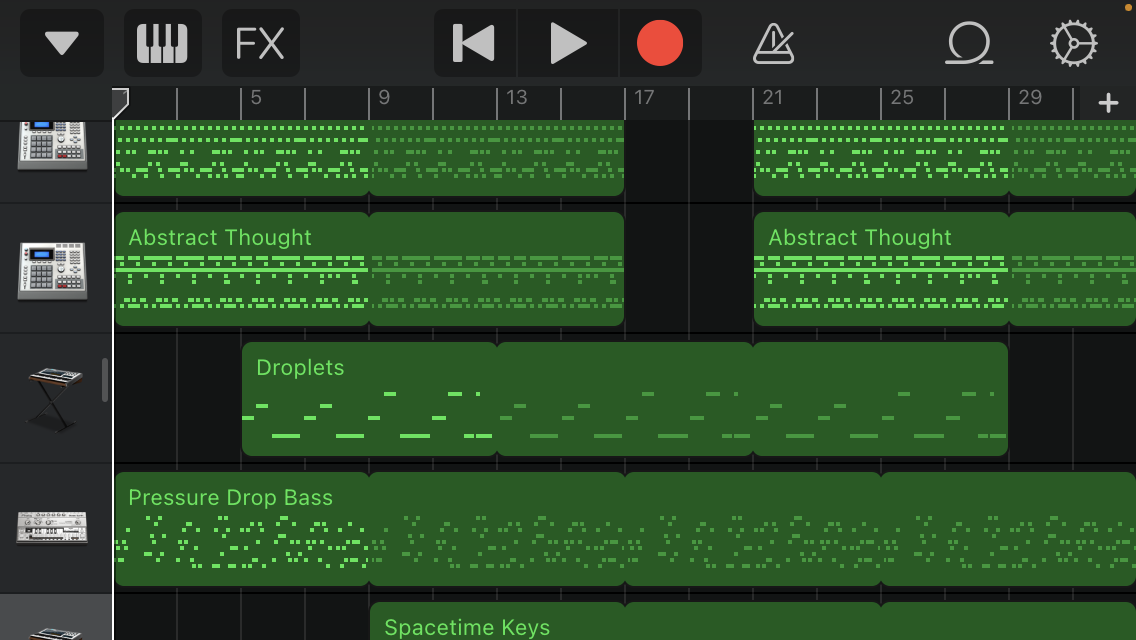
Task: Select the Pressure Drop Bass synth track icon
Action: coord(52,527)
